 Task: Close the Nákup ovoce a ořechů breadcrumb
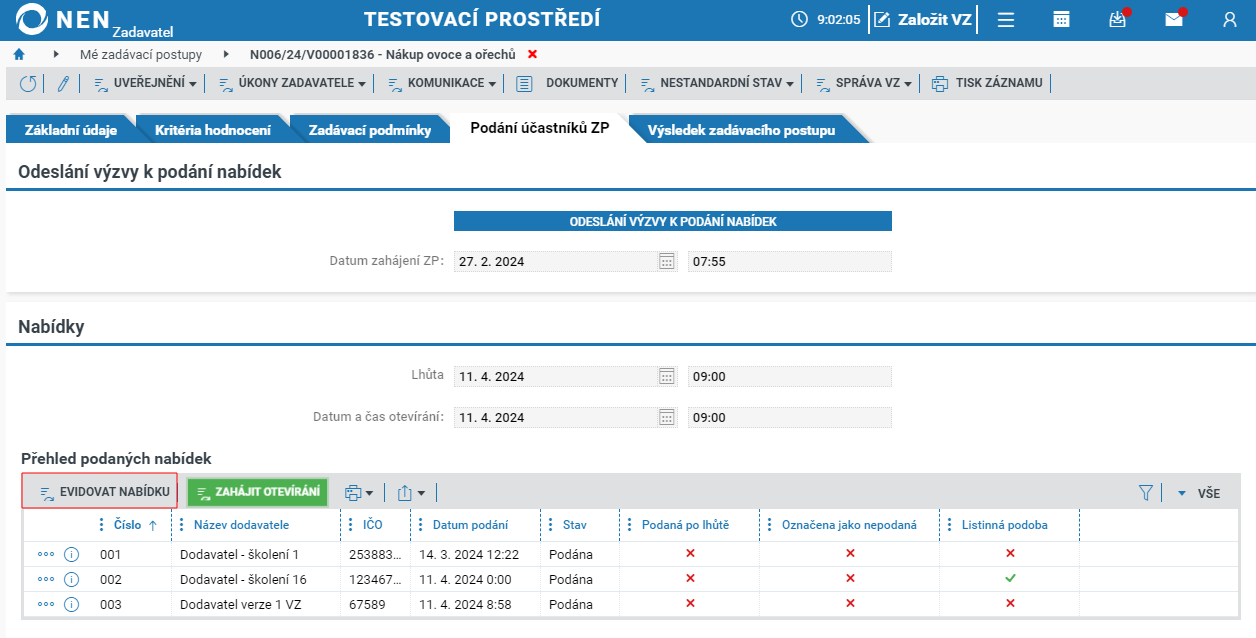click(x=532, y=54)
